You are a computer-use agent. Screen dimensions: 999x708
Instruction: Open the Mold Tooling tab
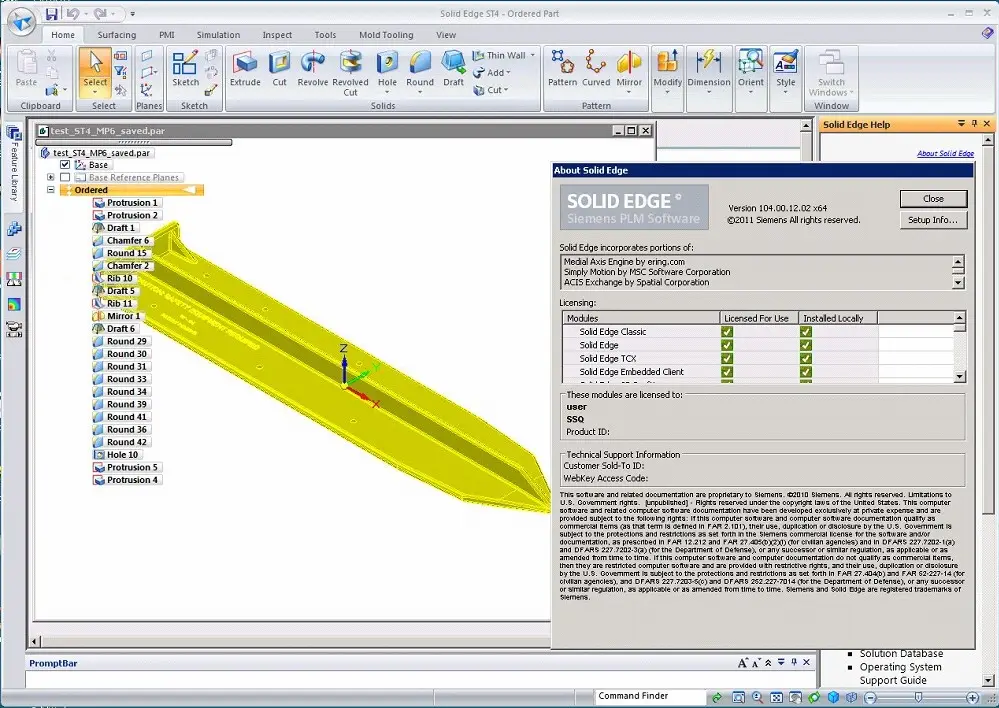pyautogui.click(x=386, y=35)
